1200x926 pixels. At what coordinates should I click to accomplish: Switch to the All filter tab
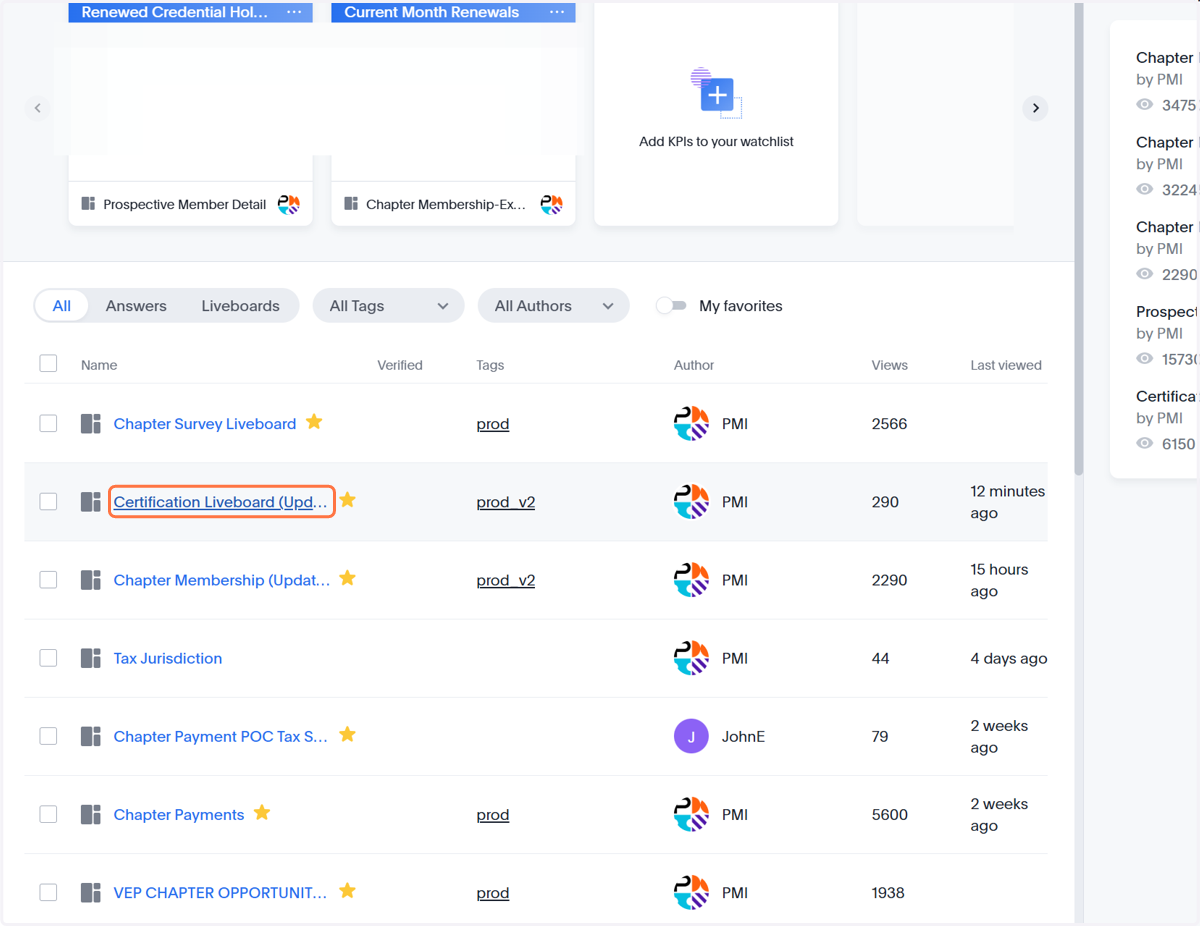(62, 306)
